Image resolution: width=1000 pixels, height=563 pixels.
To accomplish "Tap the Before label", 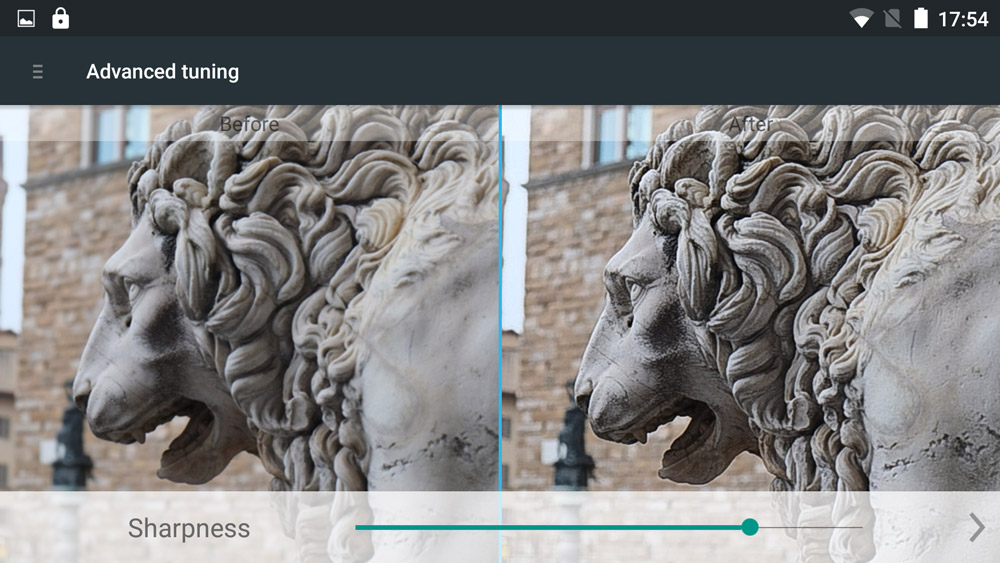I will coord(249,124).
